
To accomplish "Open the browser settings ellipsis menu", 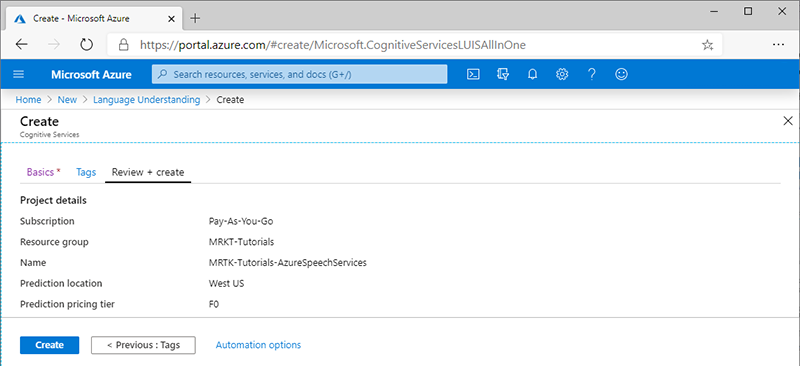I will pyautogui.click(x=778, y=45).
